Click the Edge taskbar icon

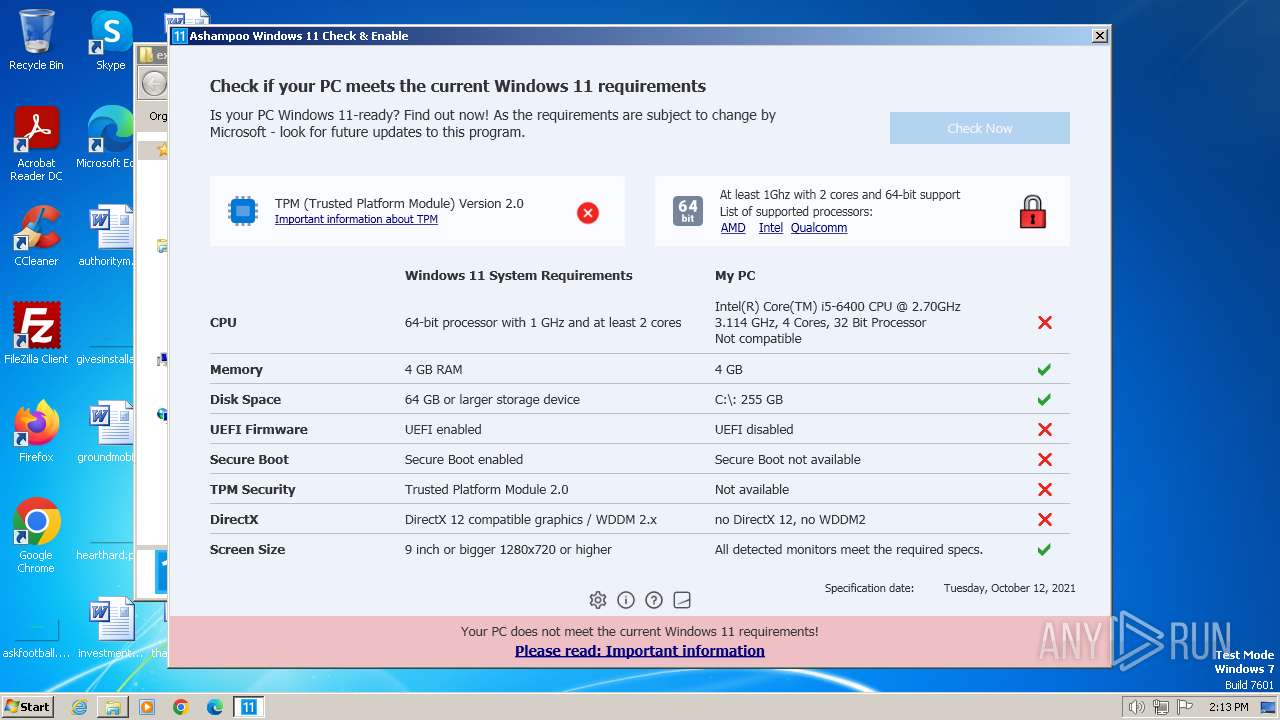[215, 707]
